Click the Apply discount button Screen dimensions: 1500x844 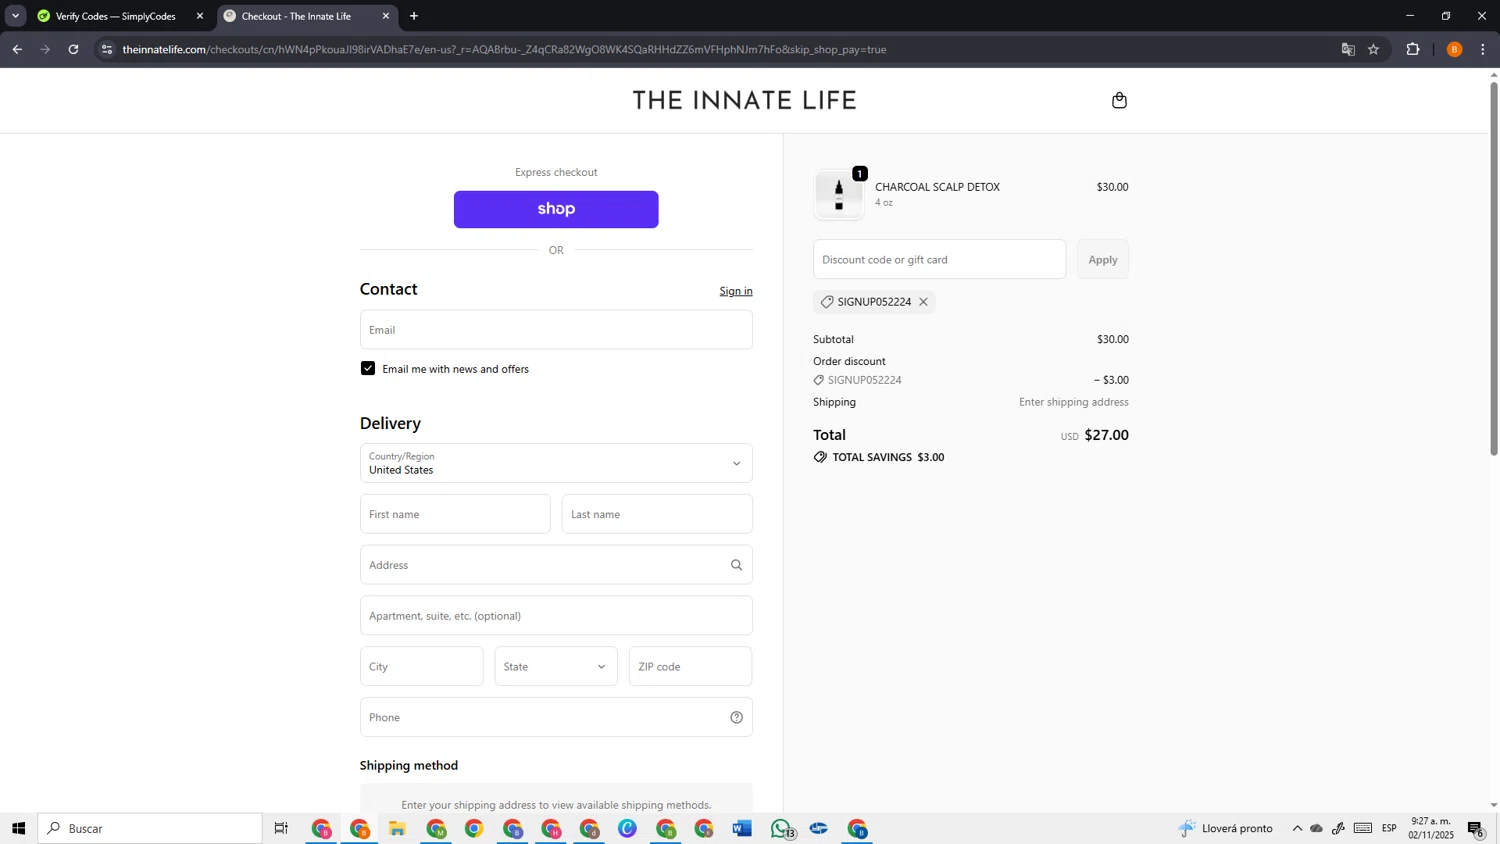click(1103, 259)
